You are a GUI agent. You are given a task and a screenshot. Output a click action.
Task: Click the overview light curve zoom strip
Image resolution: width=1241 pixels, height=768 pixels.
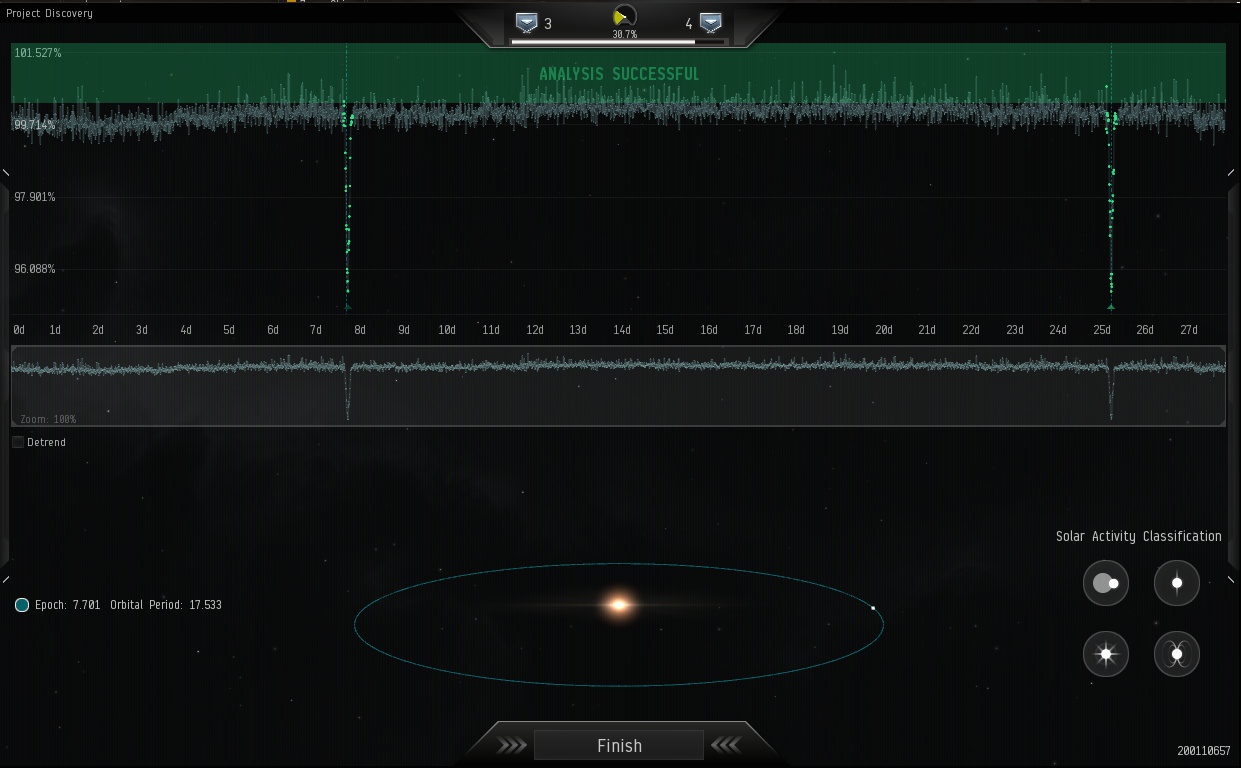tap(618, 386)
